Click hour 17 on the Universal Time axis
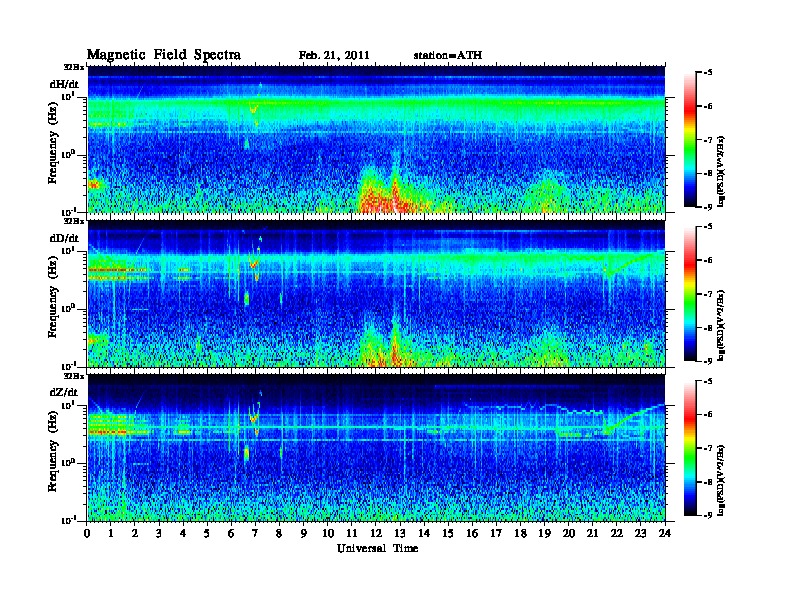 (496, 533)
